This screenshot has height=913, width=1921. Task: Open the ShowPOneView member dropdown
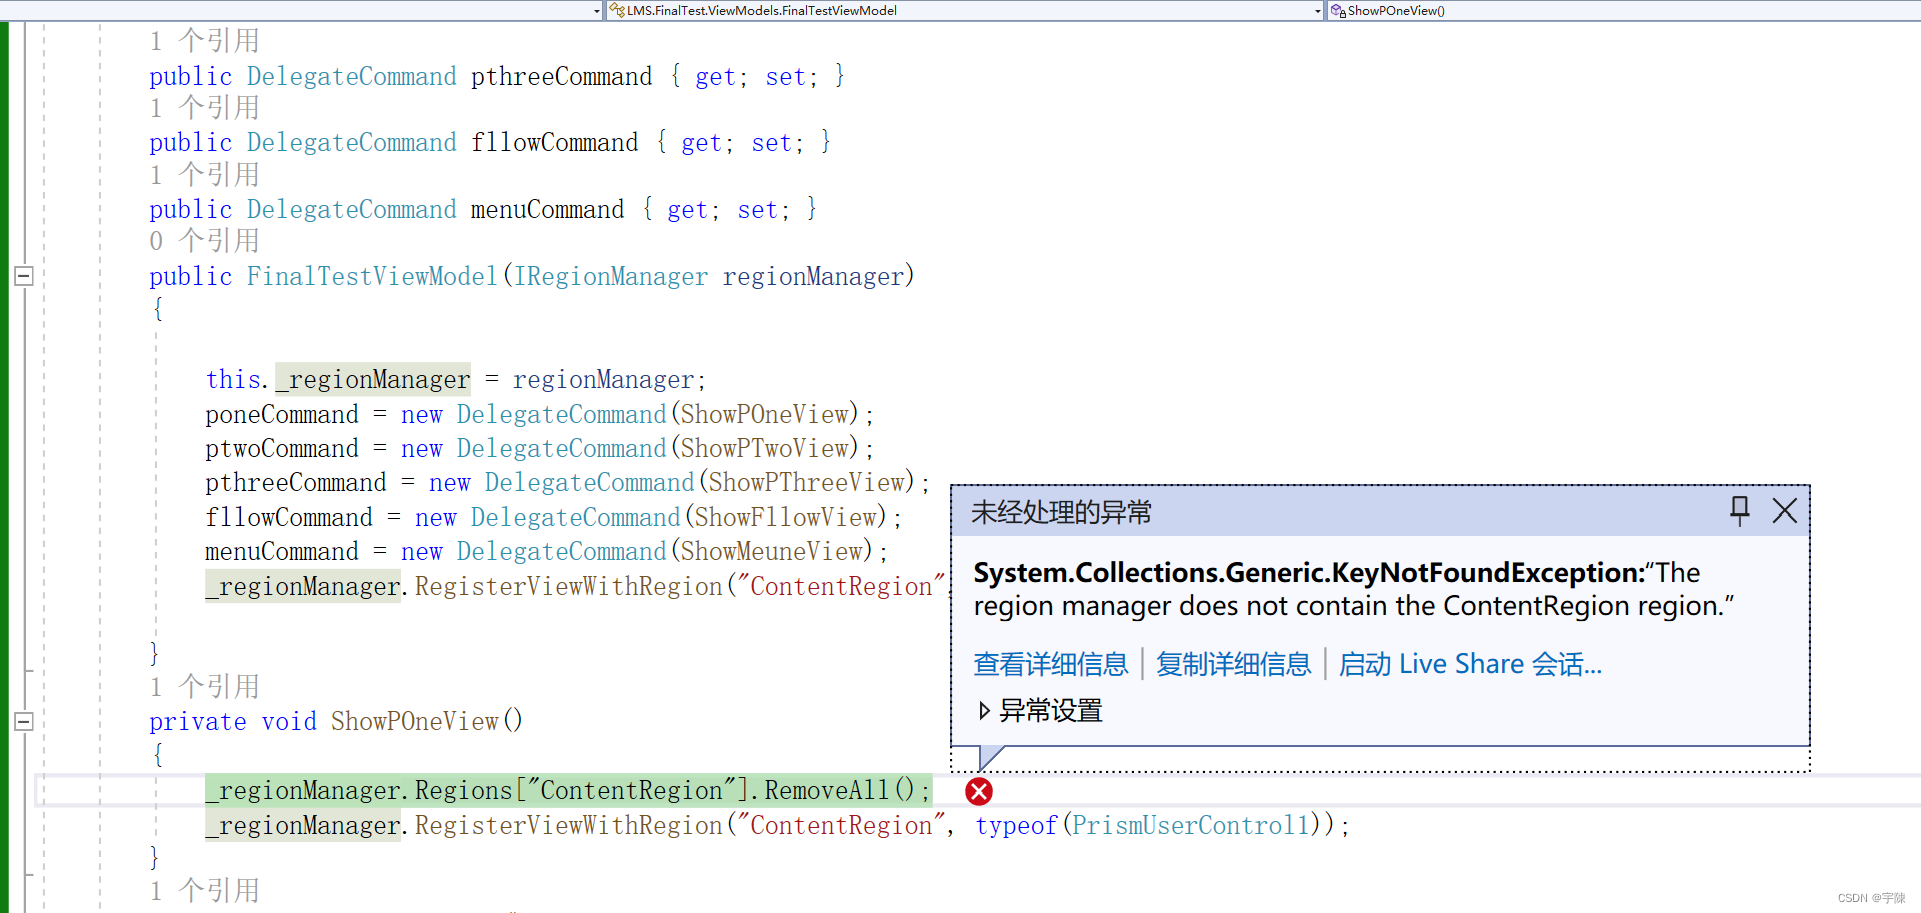(1624, 11)
